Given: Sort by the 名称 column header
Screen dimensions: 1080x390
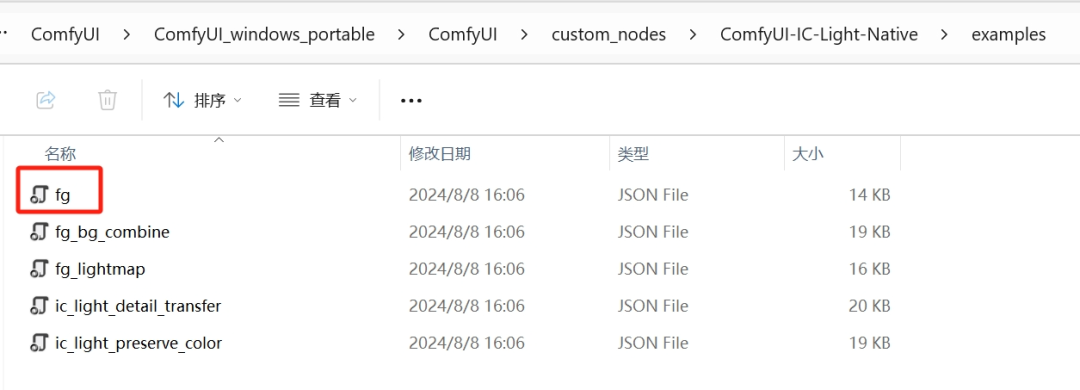Looking at the screenshot, I should [60, 154].
